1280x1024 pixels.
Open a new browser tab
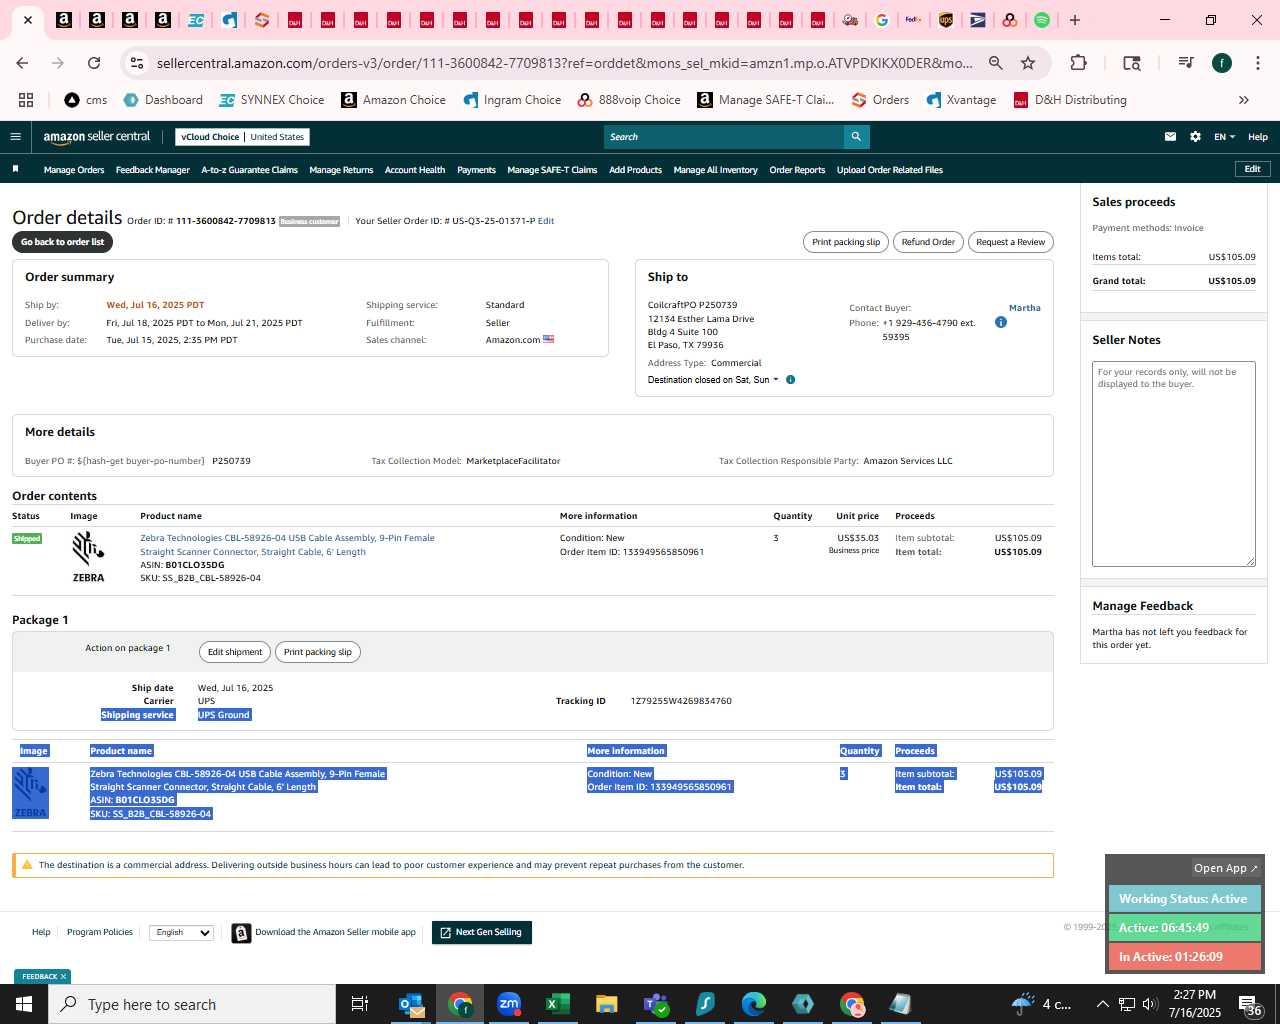pyautogui.click(x=1075, y=20)
